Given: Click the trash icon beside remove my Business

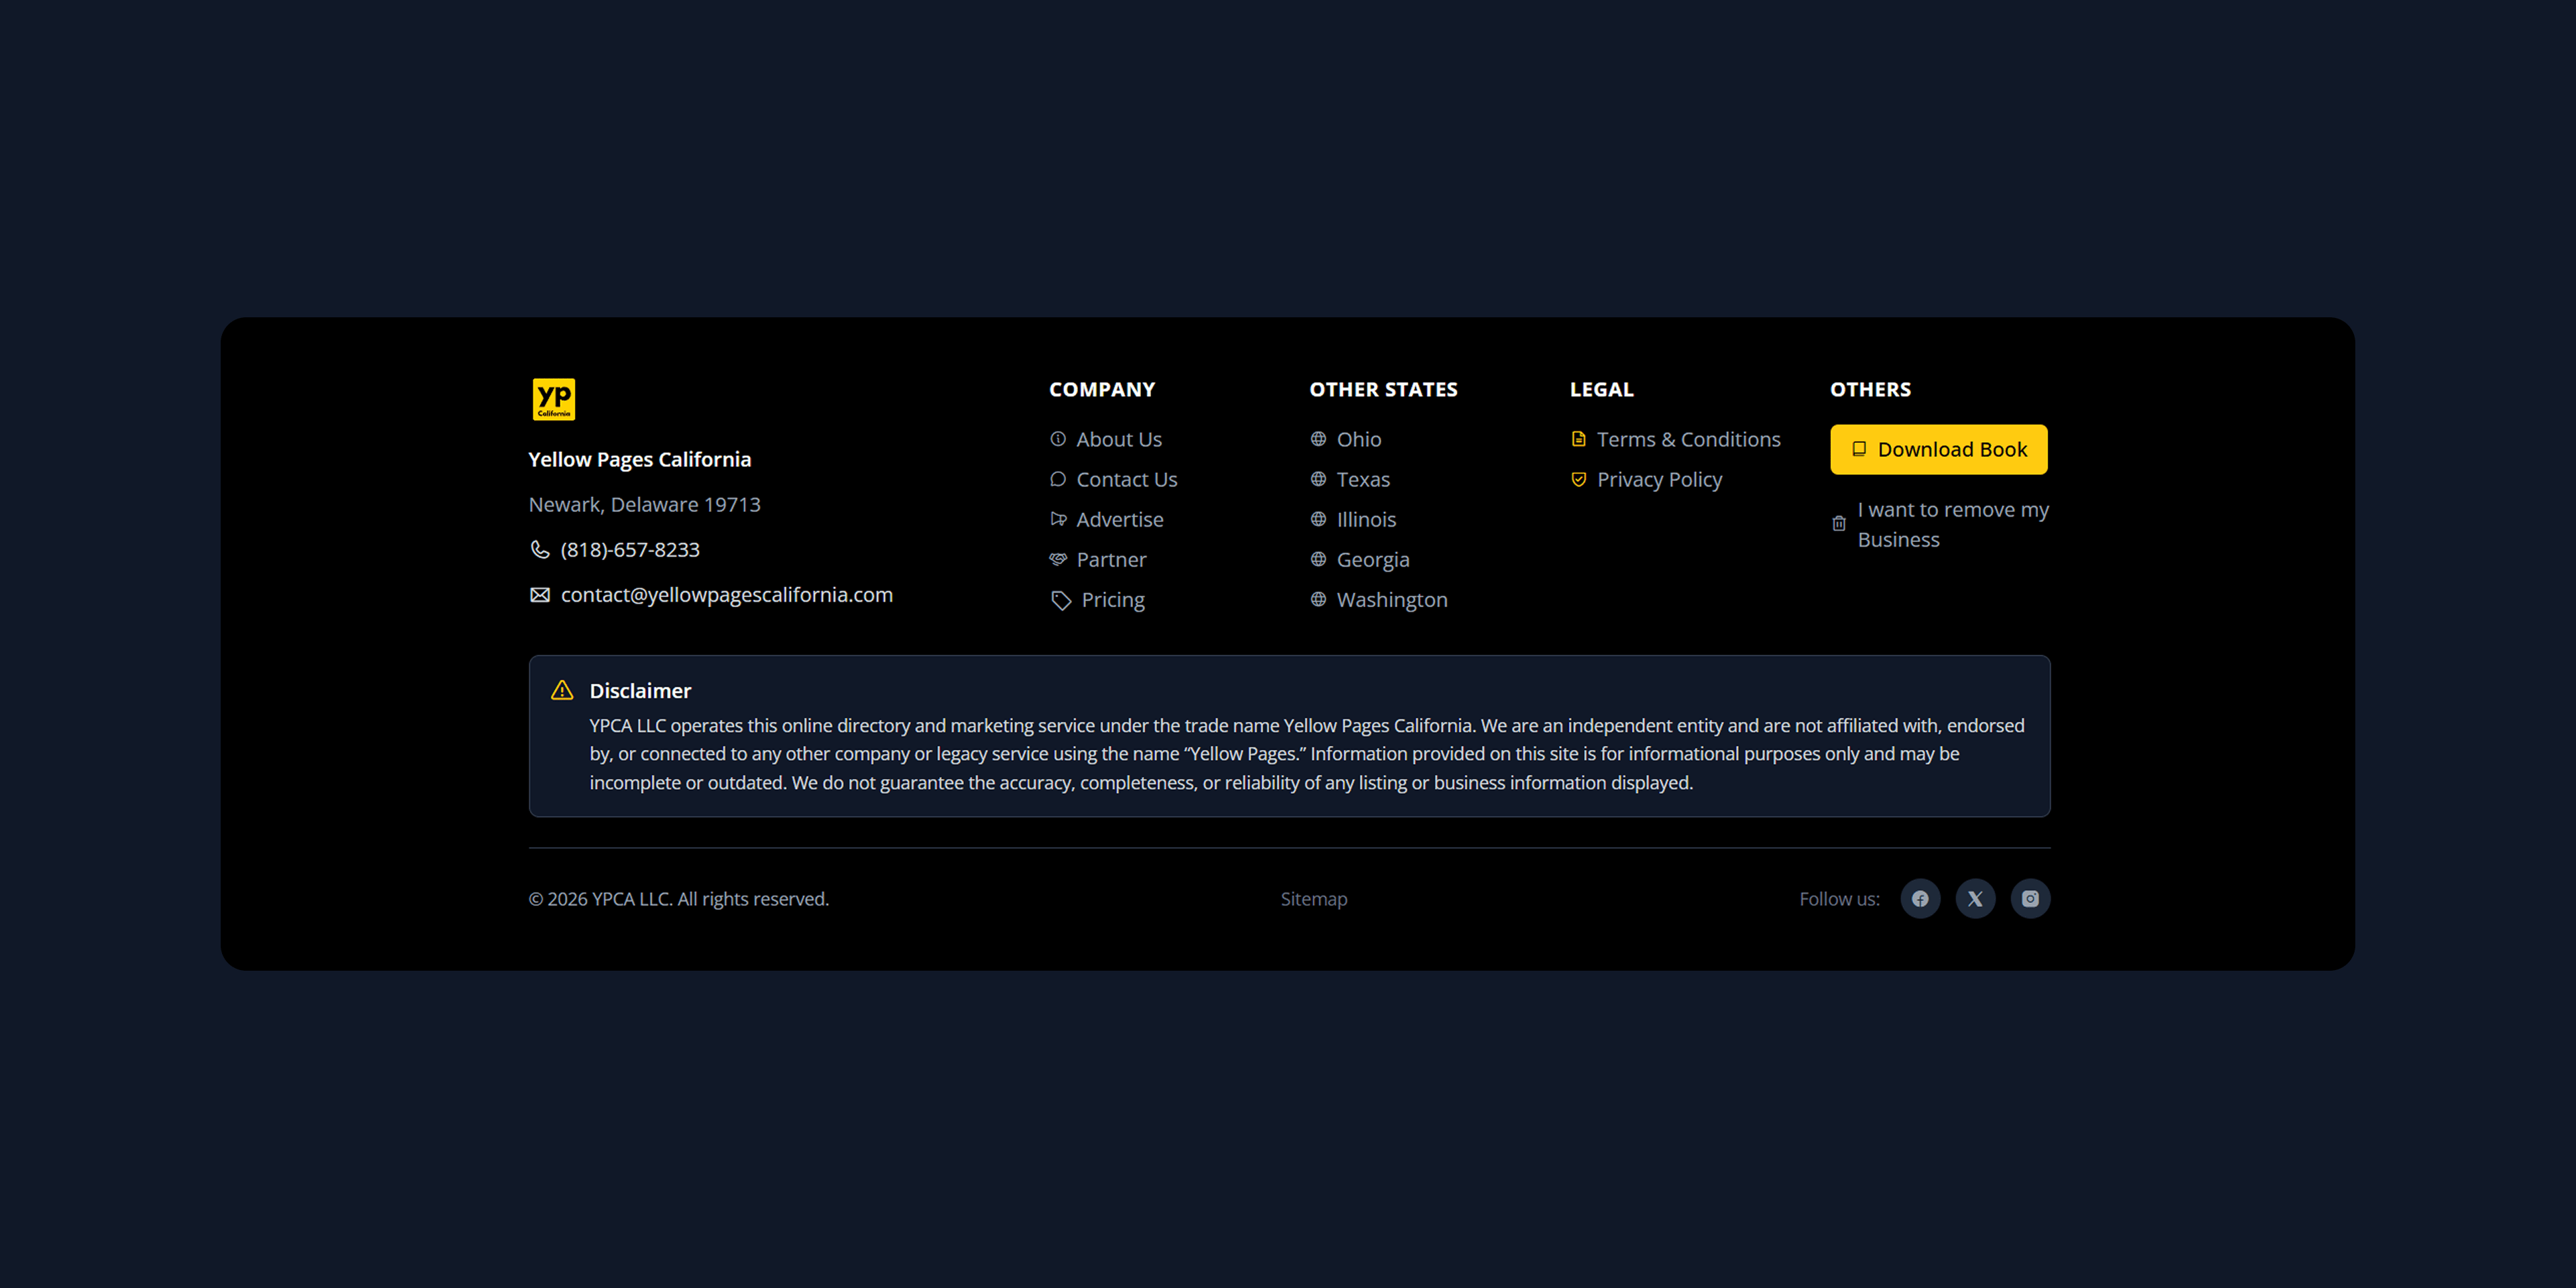Looking at the screenshot, I should coord(1838,523).
